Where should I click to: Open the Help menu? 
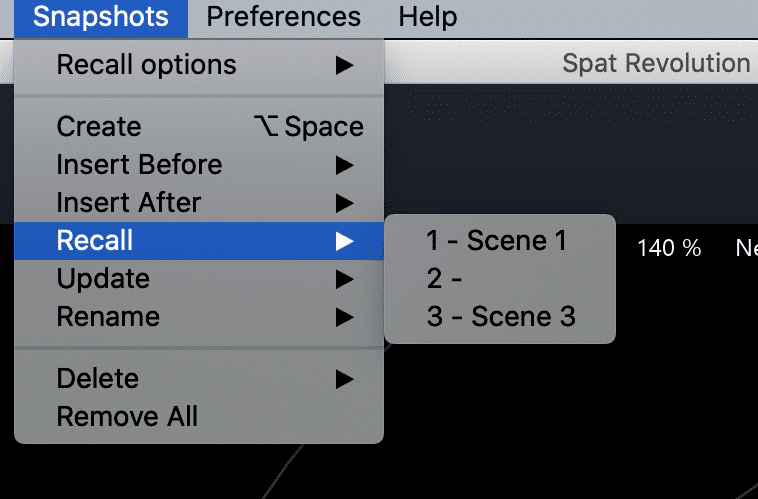[x=427, y=17]
